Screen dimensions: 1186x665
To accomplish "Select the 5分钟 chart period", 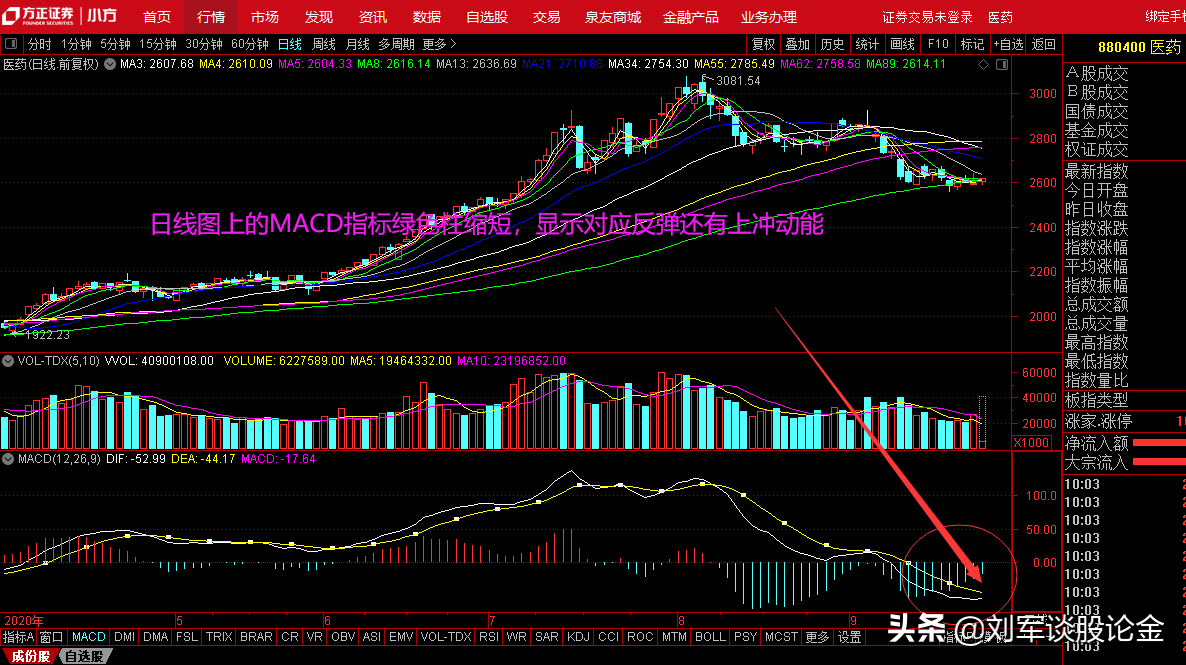I will tap(115, 45).
